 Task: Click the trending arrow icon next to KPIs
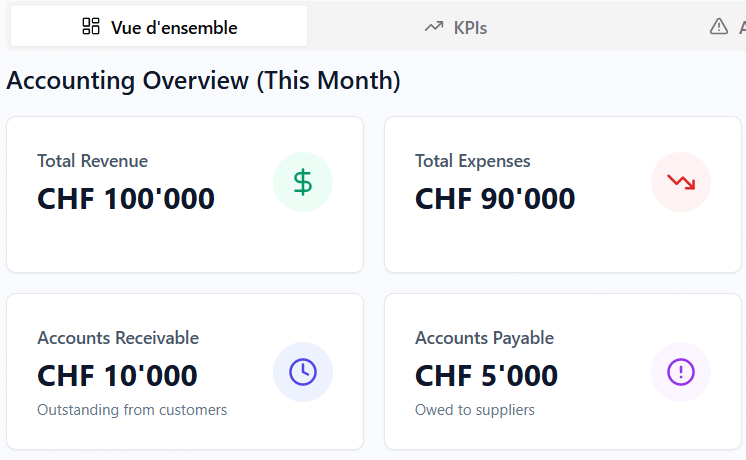[433, 27]
